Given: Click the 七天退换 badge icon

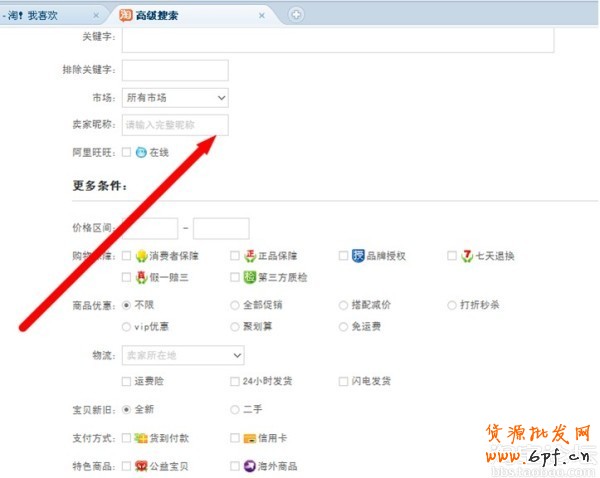Looking at the screenshot, I should coord(467,256).
